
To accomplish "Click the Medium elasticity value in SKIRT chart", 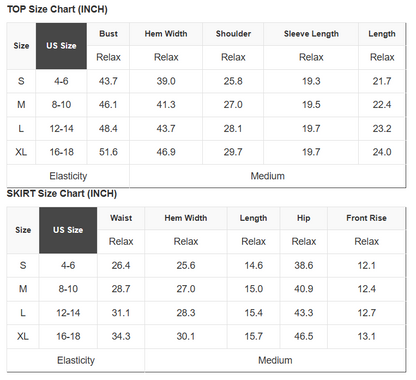I will [275, 360].
